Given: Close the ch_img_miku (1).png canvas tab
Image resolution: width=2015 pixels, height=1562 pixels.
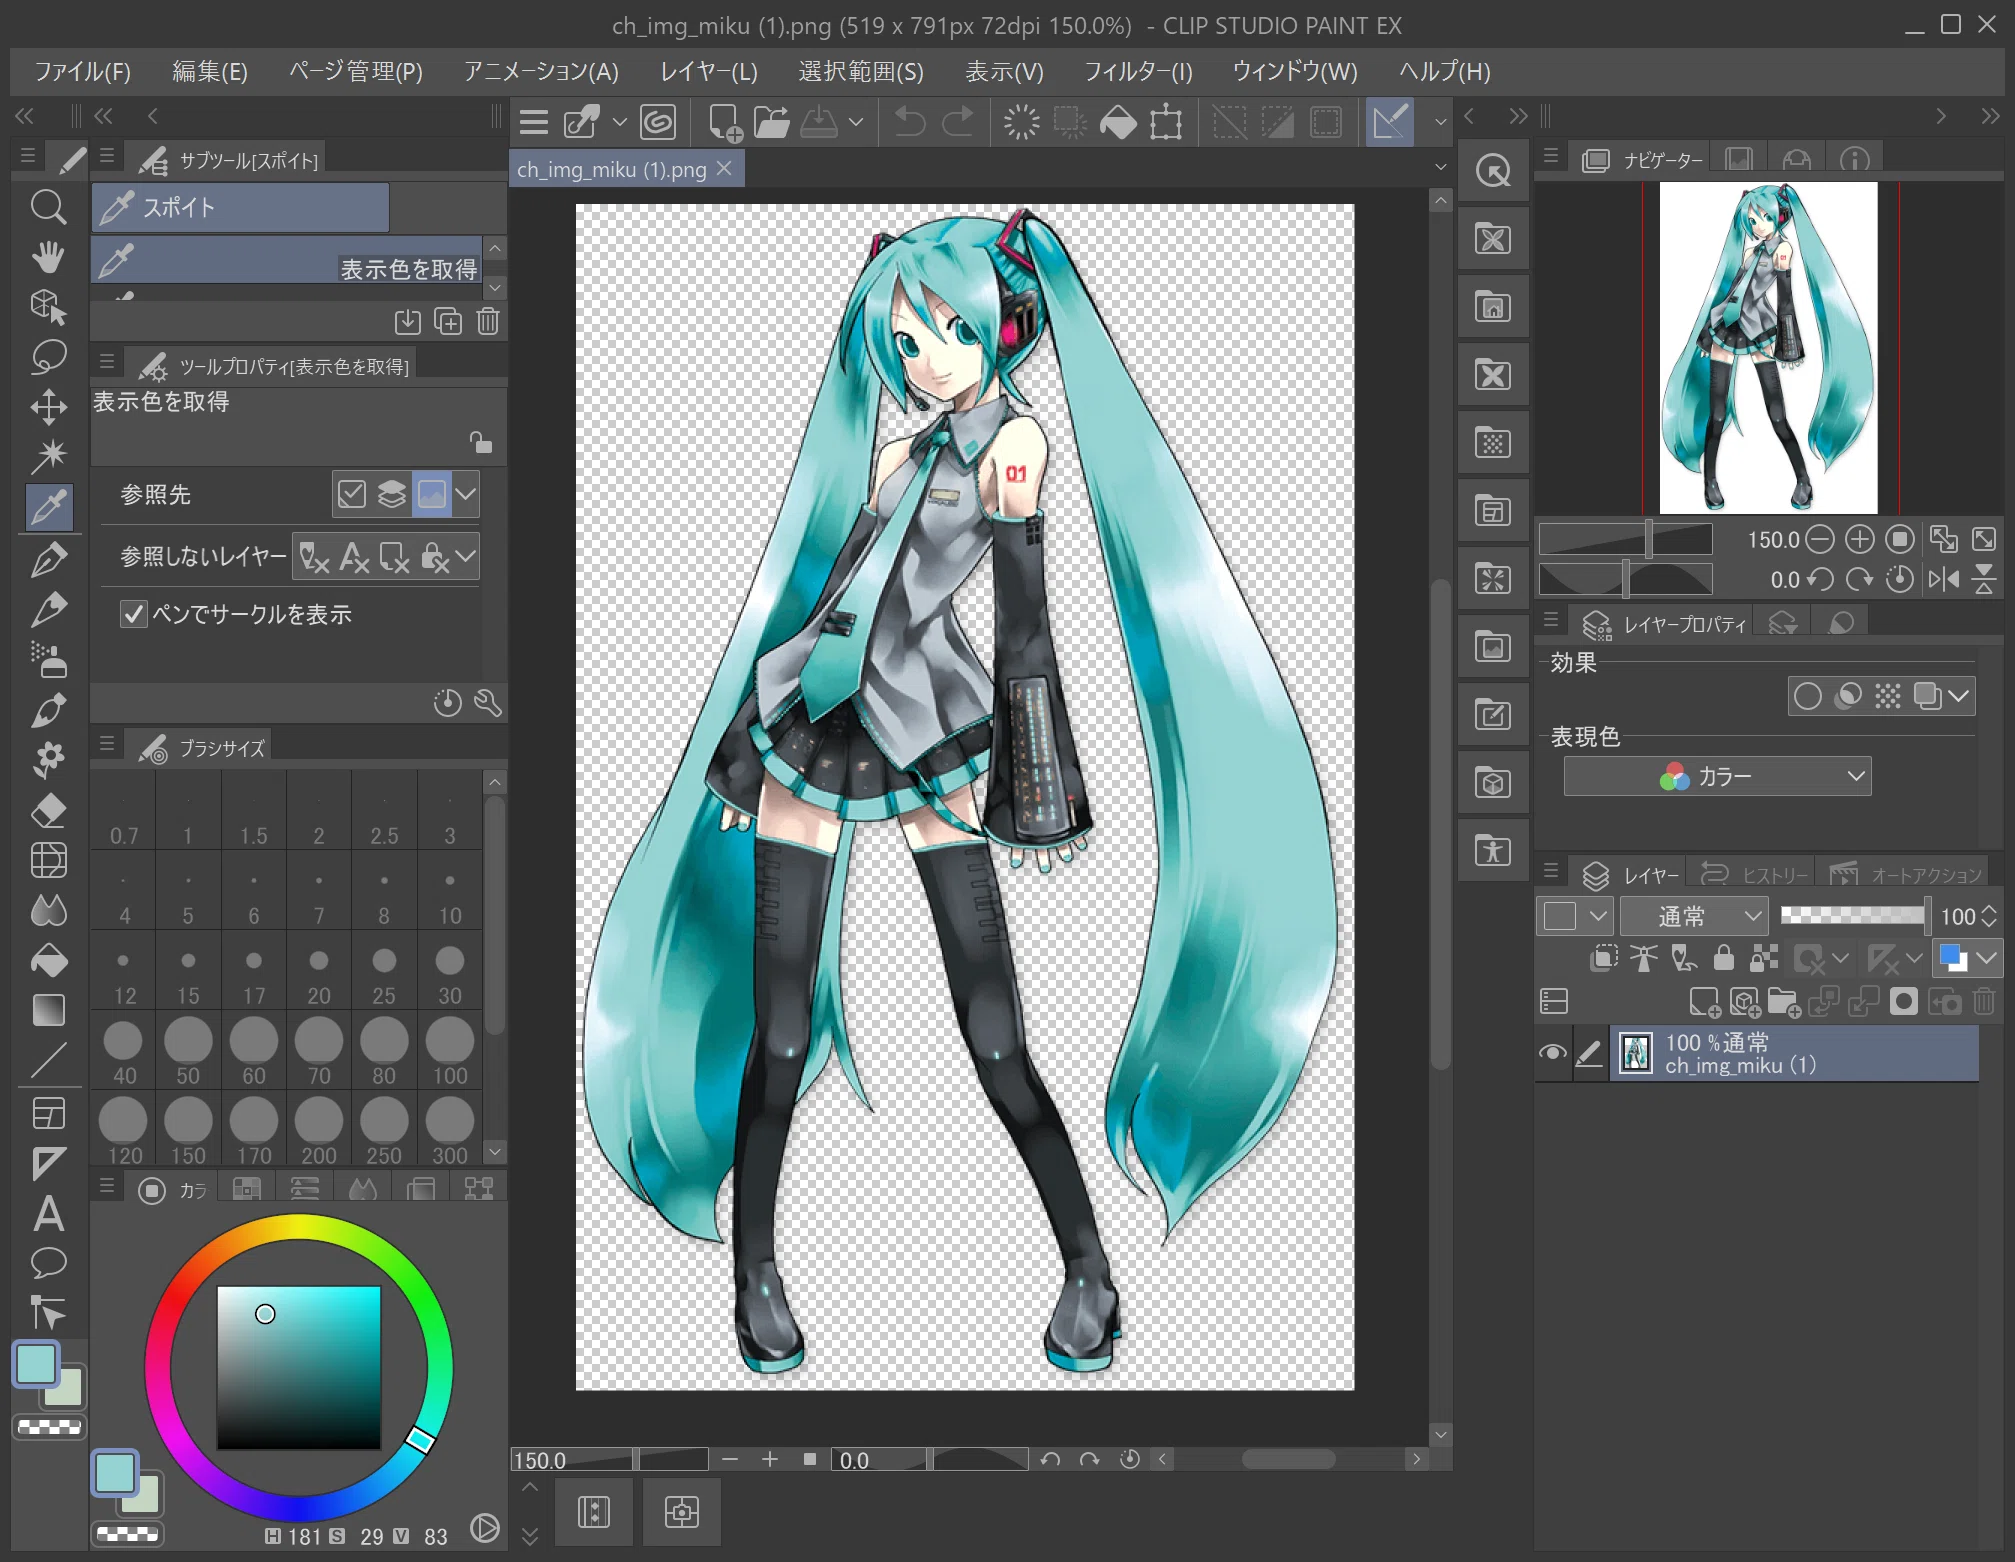Looking at the screenshot, I should point(725,169).
